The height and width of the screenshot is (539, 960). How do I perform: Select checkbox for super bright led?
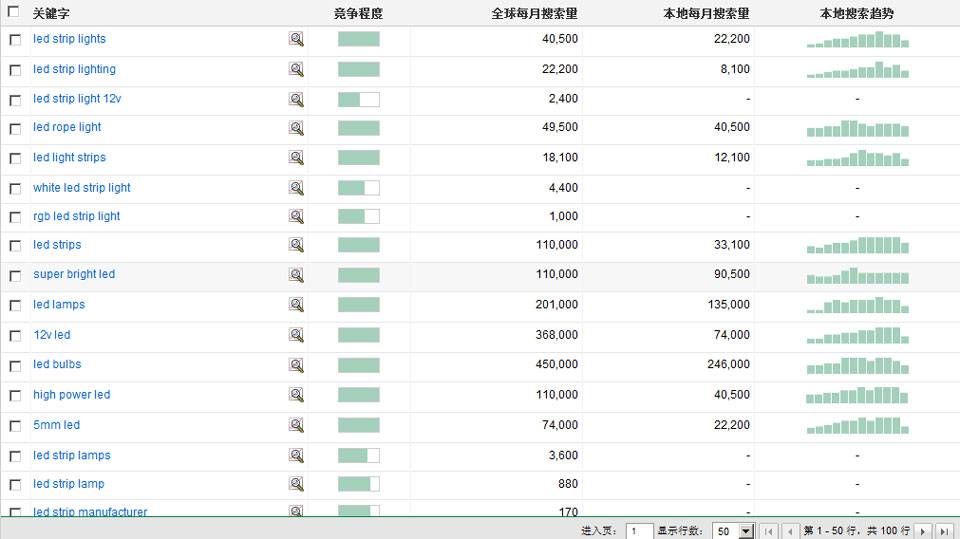(x=14, y=275)
